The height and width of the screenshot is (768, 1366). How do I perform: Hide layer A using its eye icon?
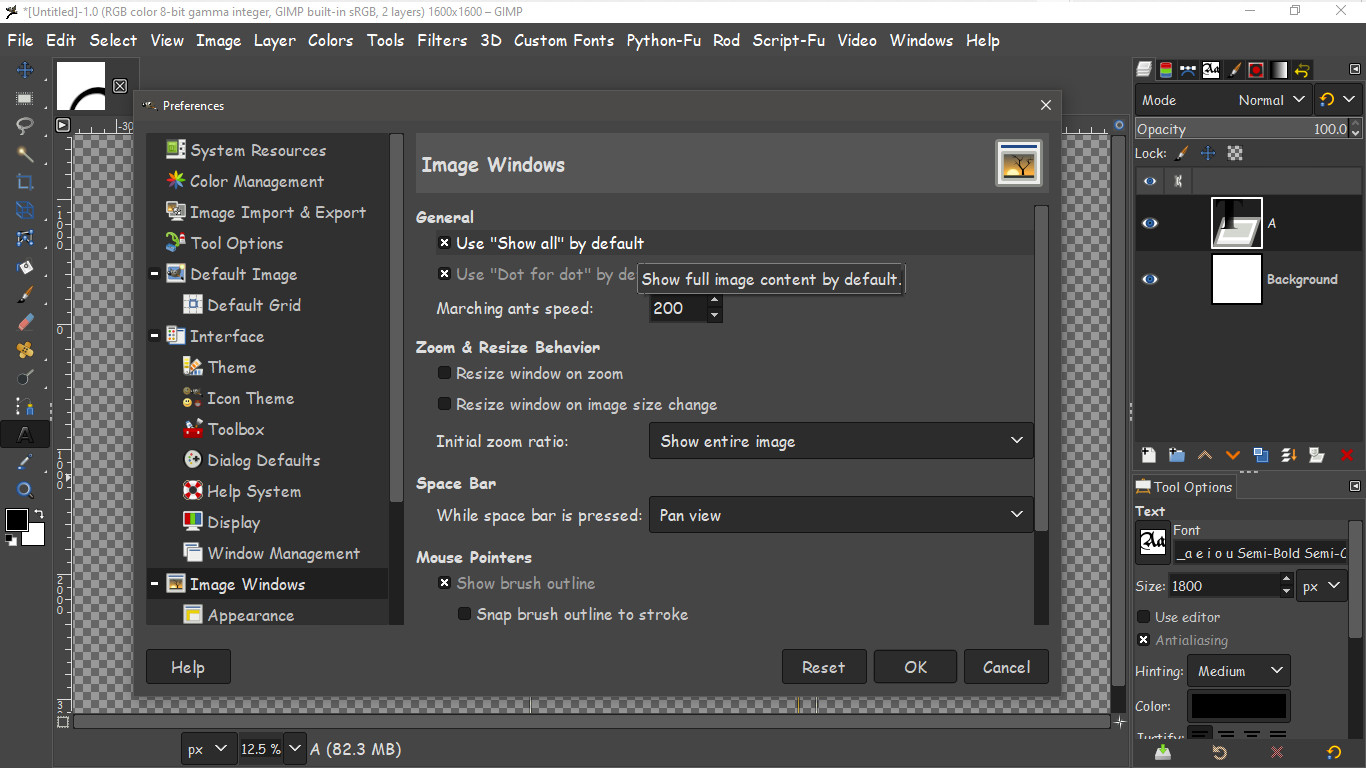point(1150,223)
